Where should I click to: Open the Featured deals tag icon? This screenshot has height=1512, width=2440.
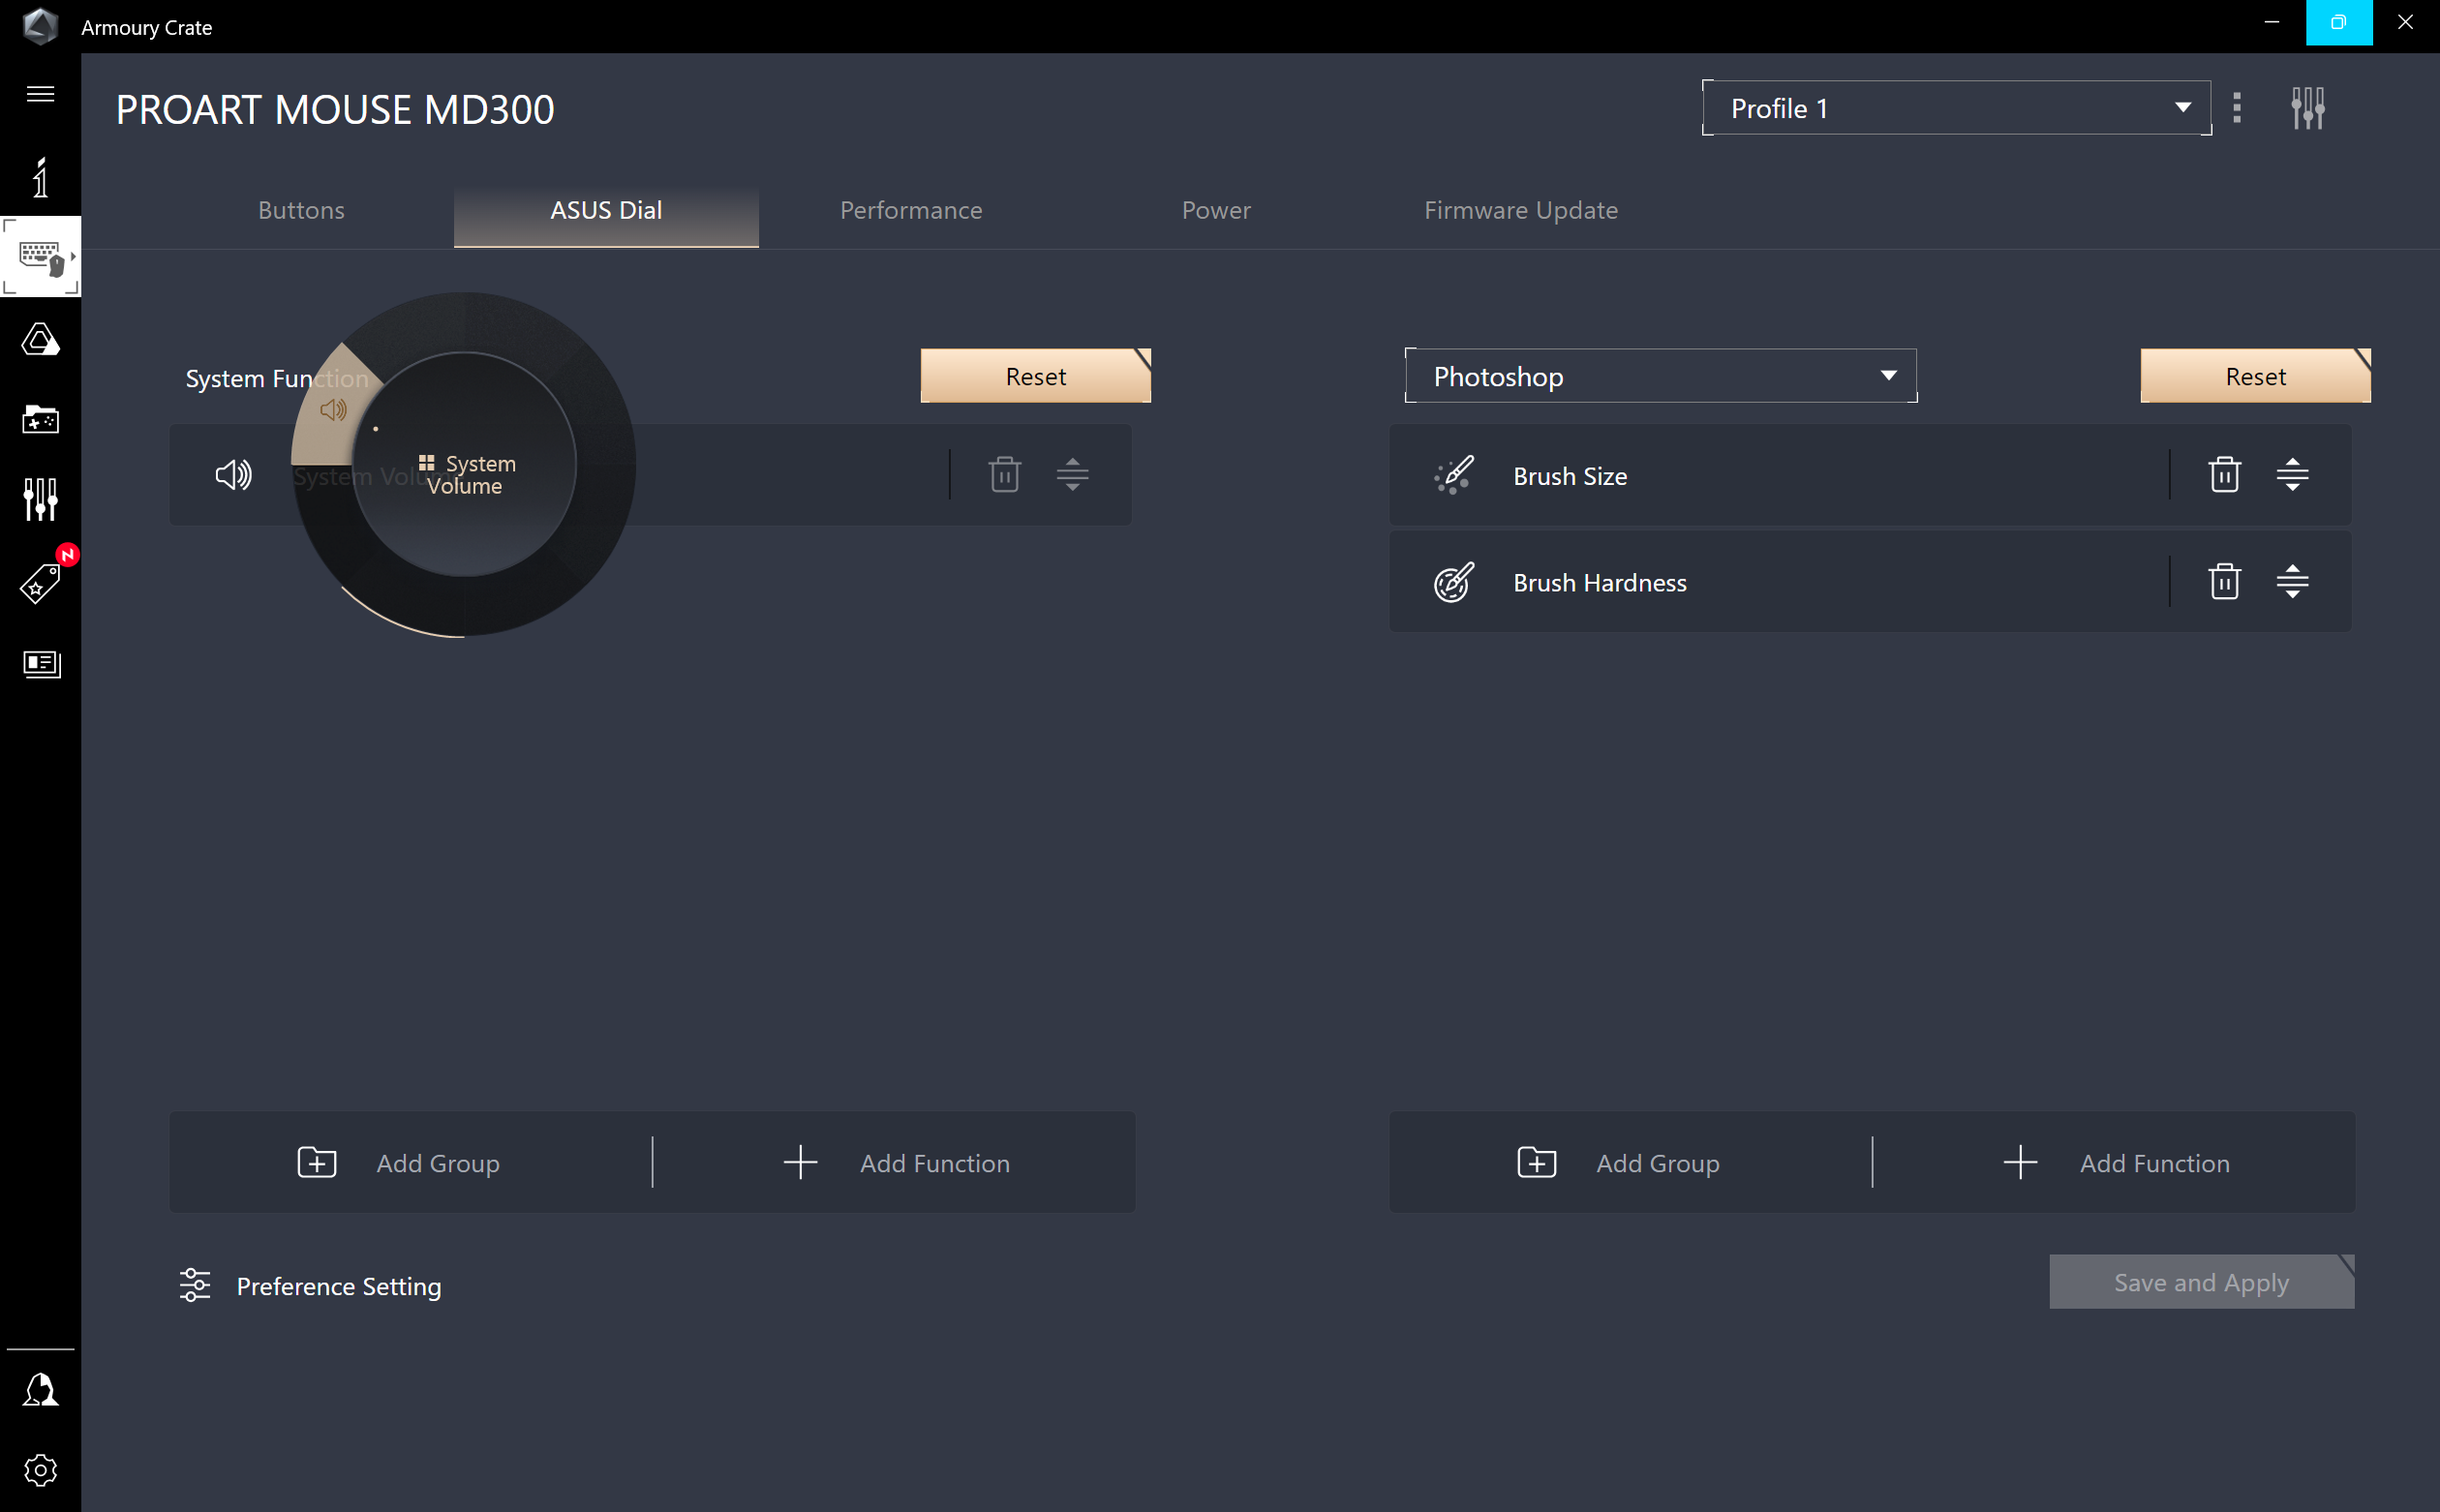pyautogui.click(x=40, y=582)
